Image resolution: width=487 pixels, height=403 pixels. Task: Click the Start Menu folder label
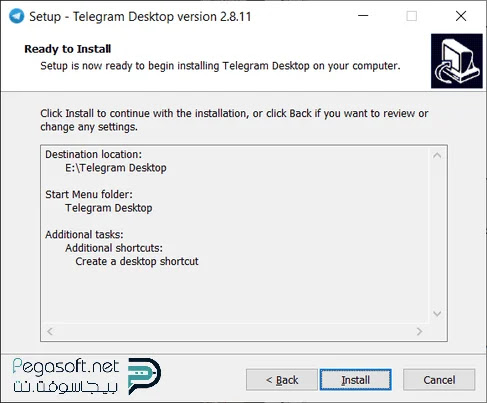89,194
